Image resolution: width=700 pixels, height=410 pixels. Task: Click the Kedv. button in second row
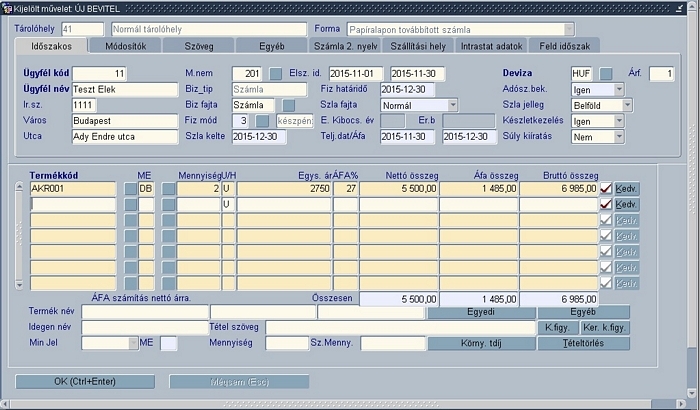point(626,205)
